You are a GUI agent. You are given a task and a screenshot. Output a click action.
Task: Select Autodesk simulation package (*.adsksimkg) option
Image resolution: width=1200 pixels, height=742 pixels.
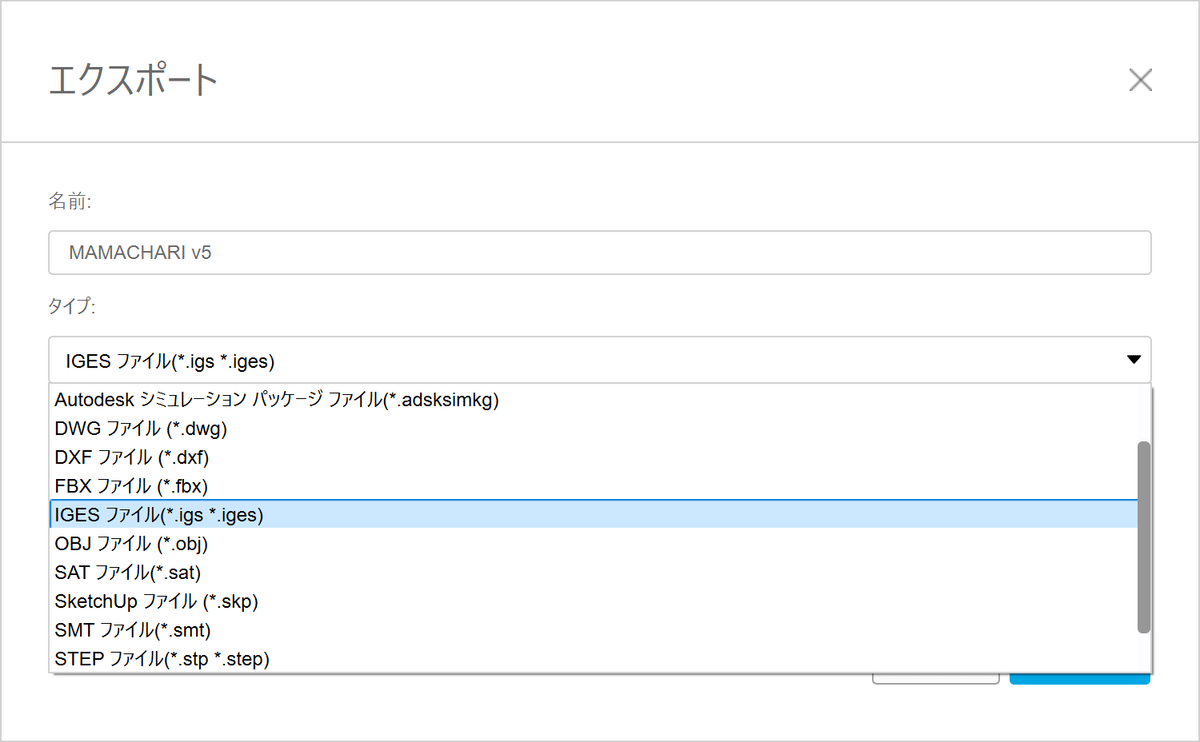coord(277,400)
